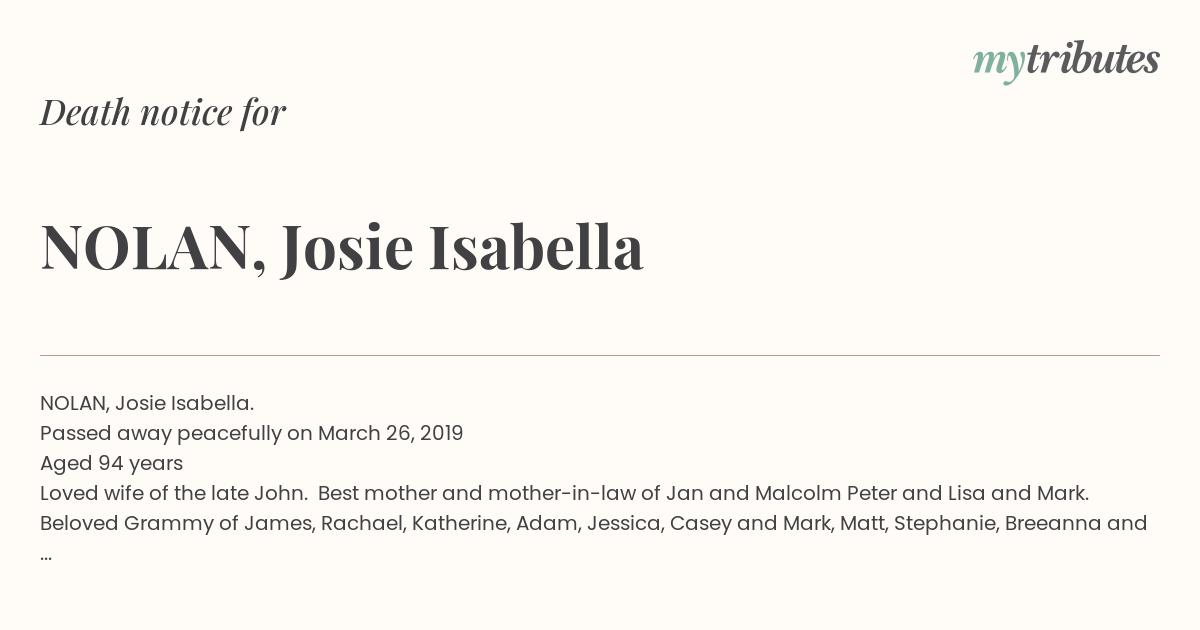Click "Loved wife of the late John."
1200x630 pixels.
tap(173, 493)
